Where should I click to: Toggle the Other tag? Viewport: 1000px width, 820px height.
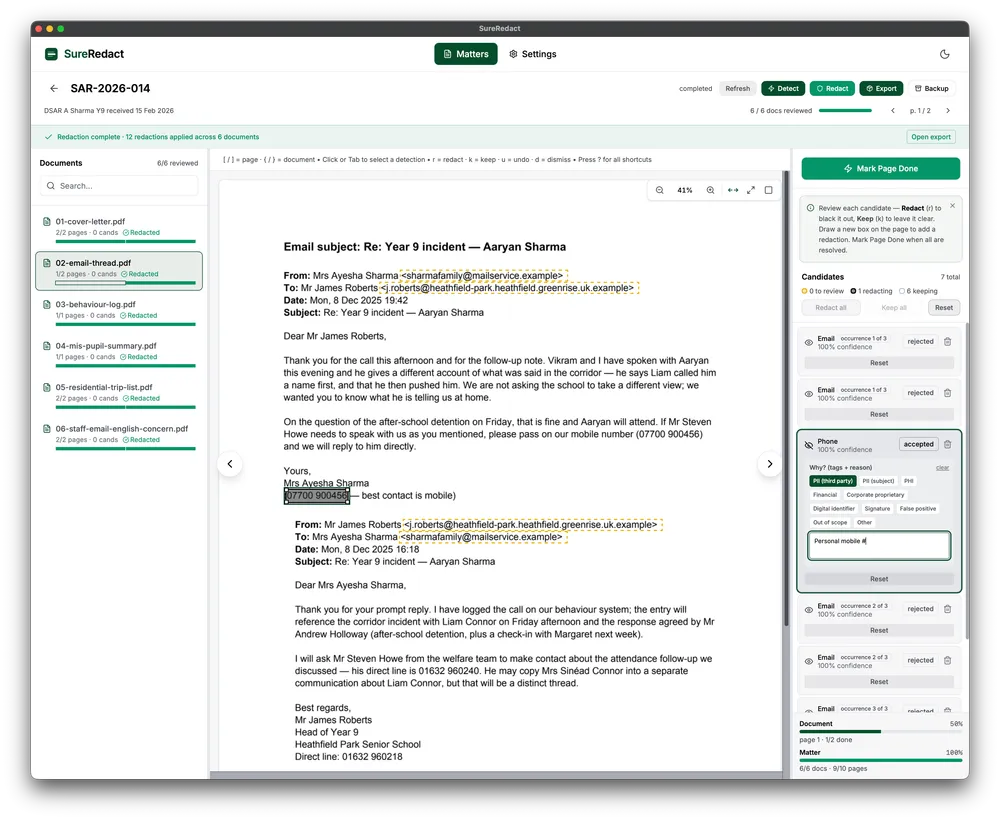pyautogui.click(x=864, y=523)
